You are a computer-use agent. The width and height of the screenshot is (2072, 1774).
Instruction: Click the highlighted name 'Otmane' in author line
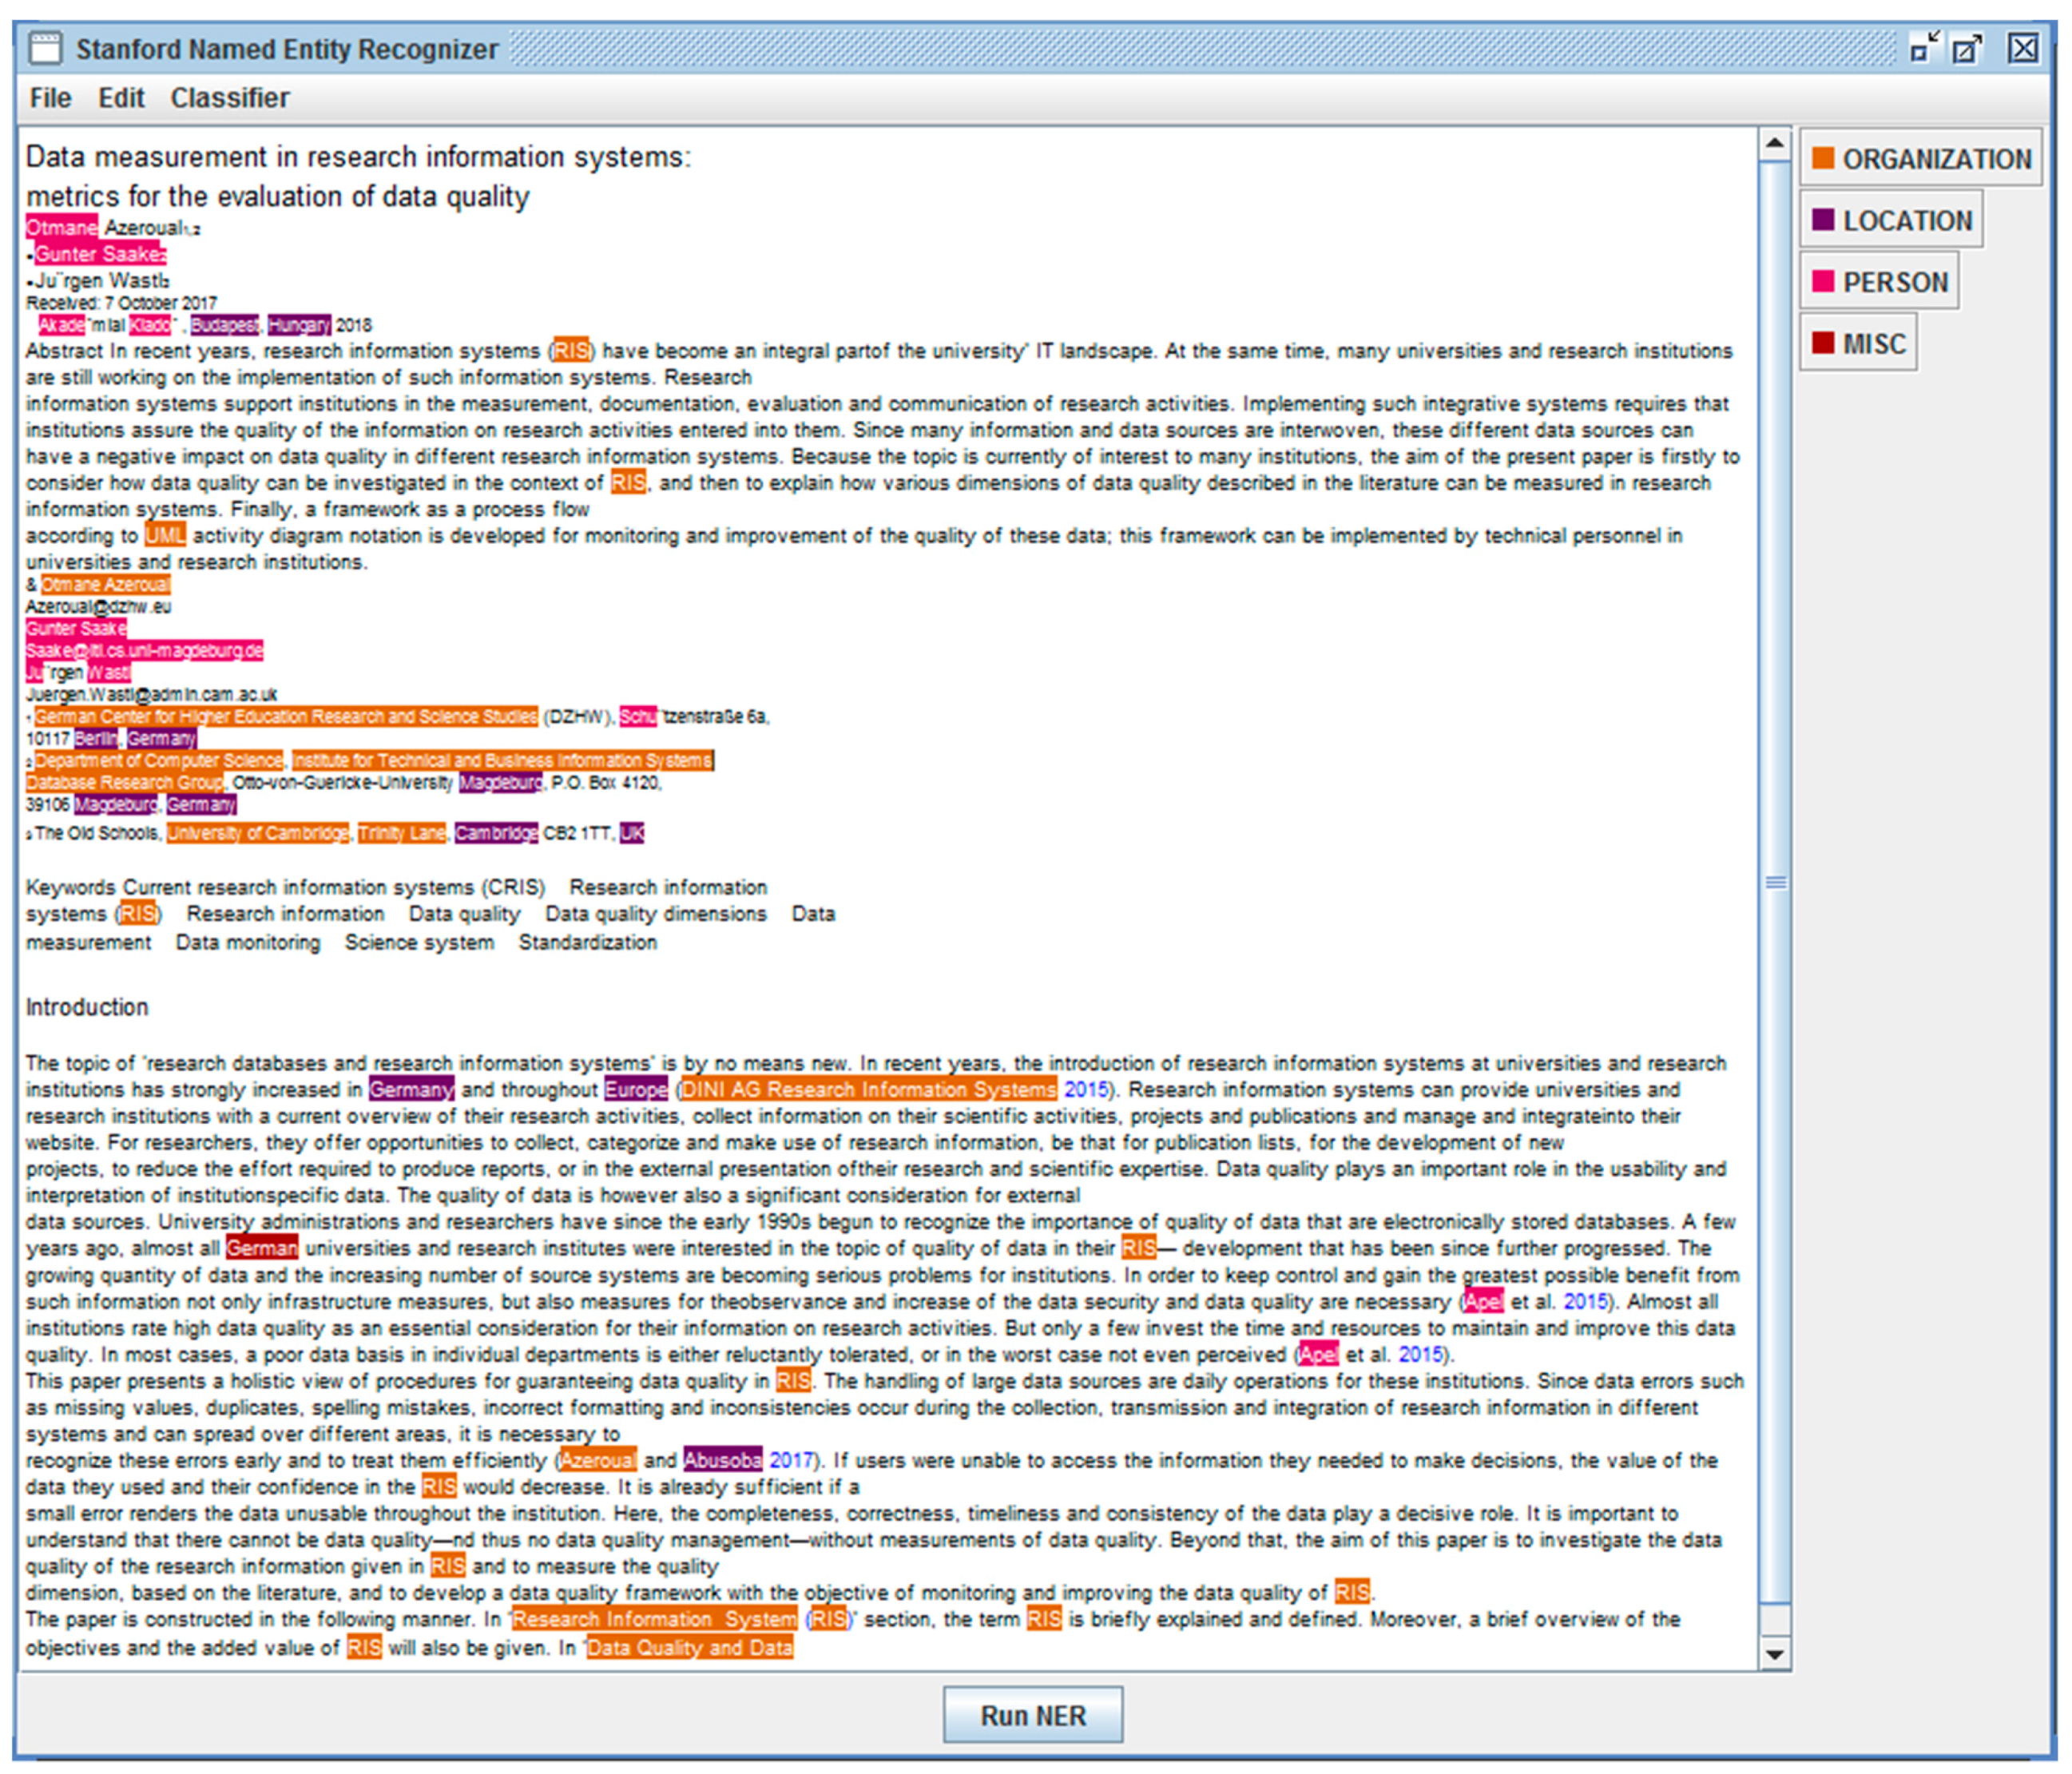coord(62,227)
